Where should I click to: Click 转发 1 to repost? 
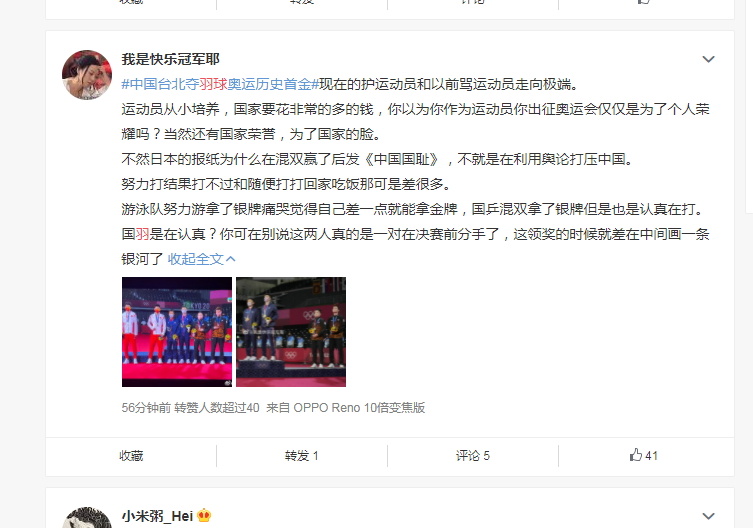pos(302,455)
